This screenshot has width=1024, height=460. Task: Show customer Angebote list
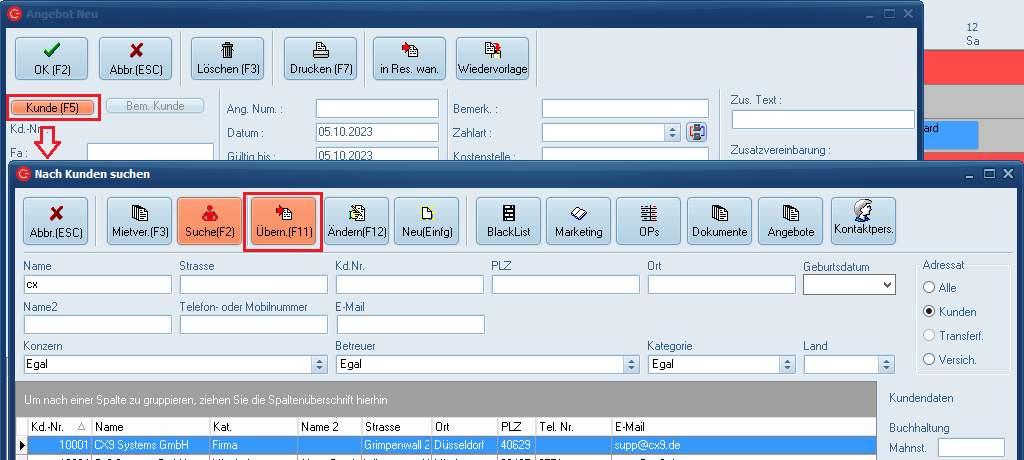pyautogui.click(x=790, y=221)
